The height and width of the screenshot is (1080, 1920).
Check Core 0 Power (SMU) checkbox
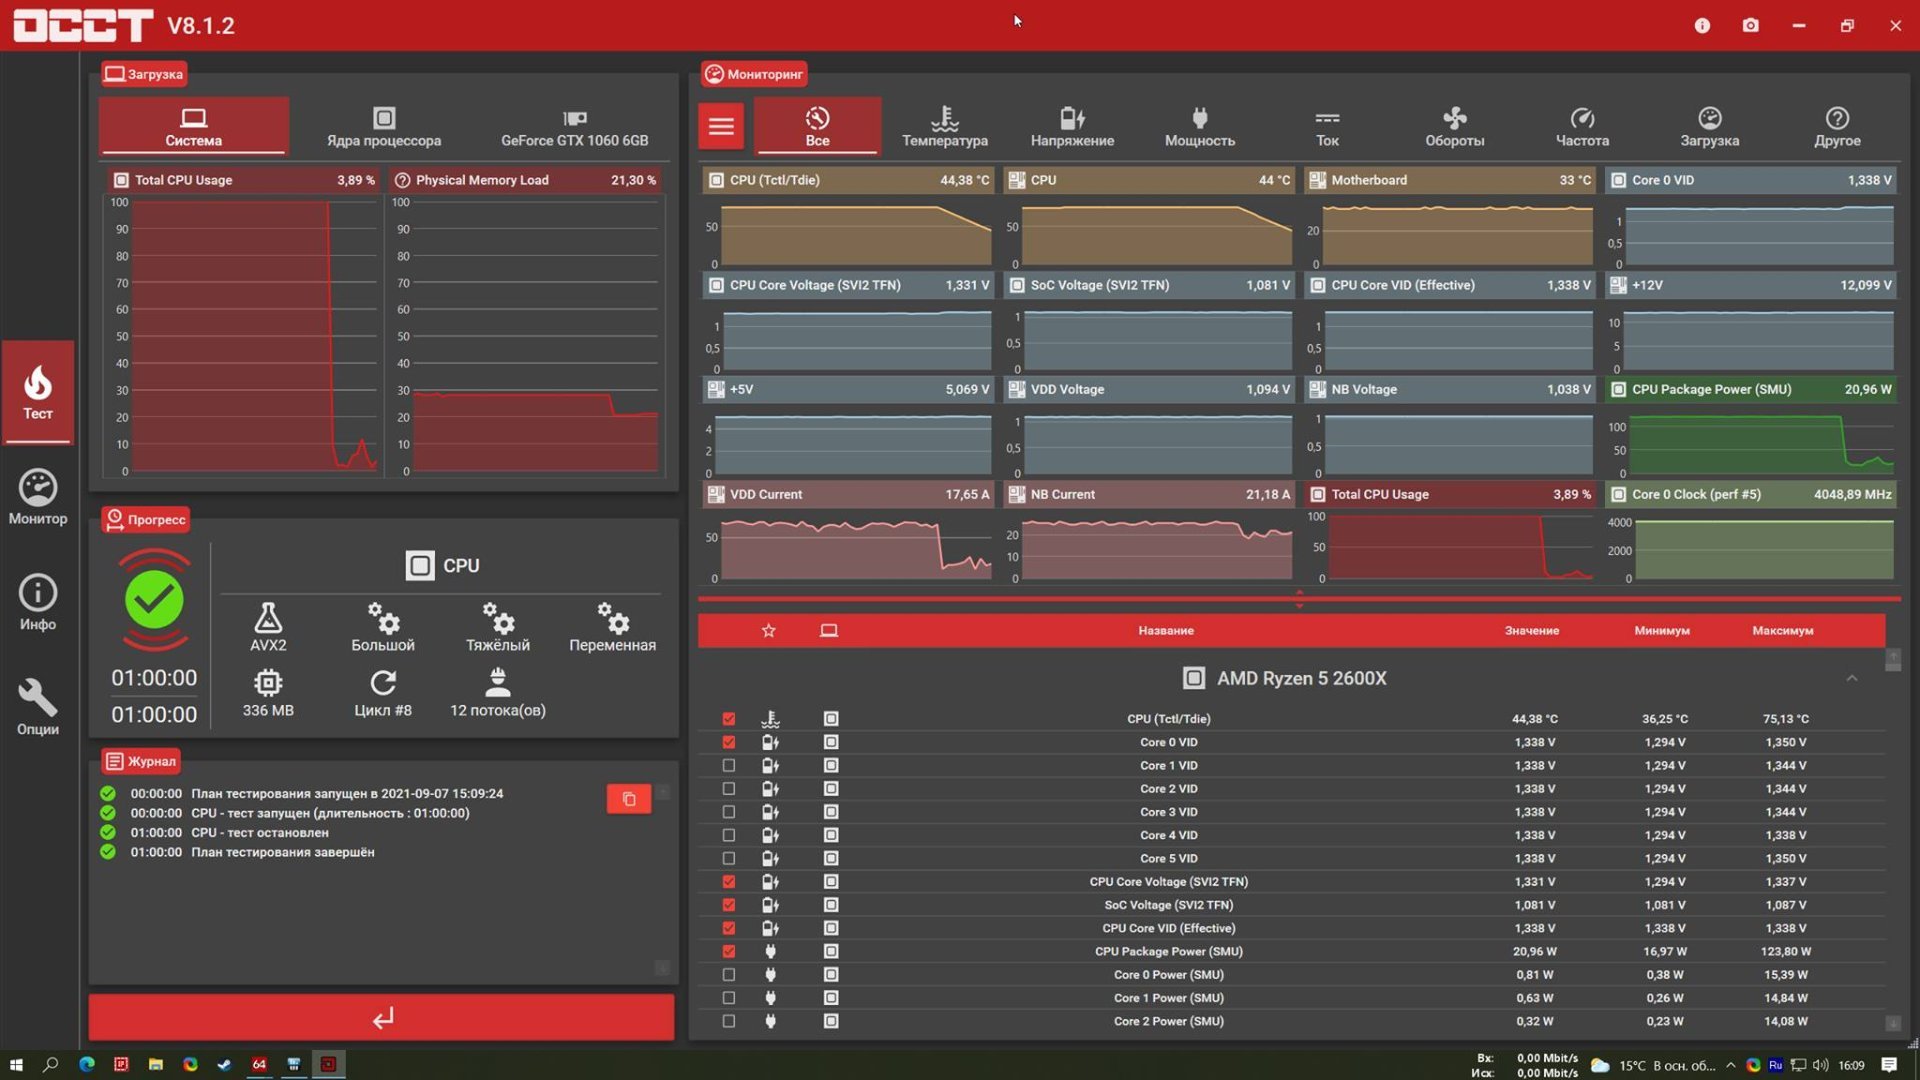tap(729, 975)
